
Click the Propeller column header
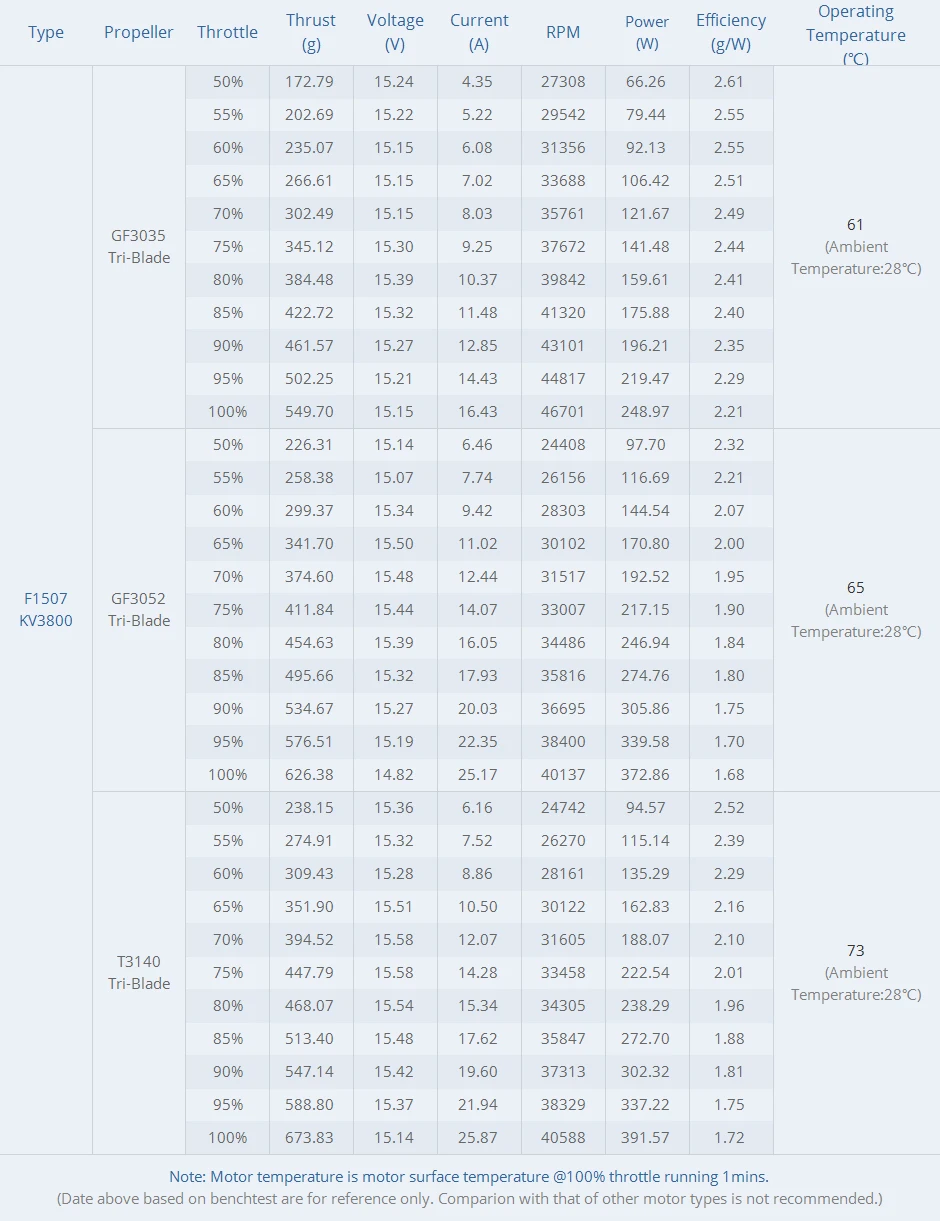click(138, 33)
